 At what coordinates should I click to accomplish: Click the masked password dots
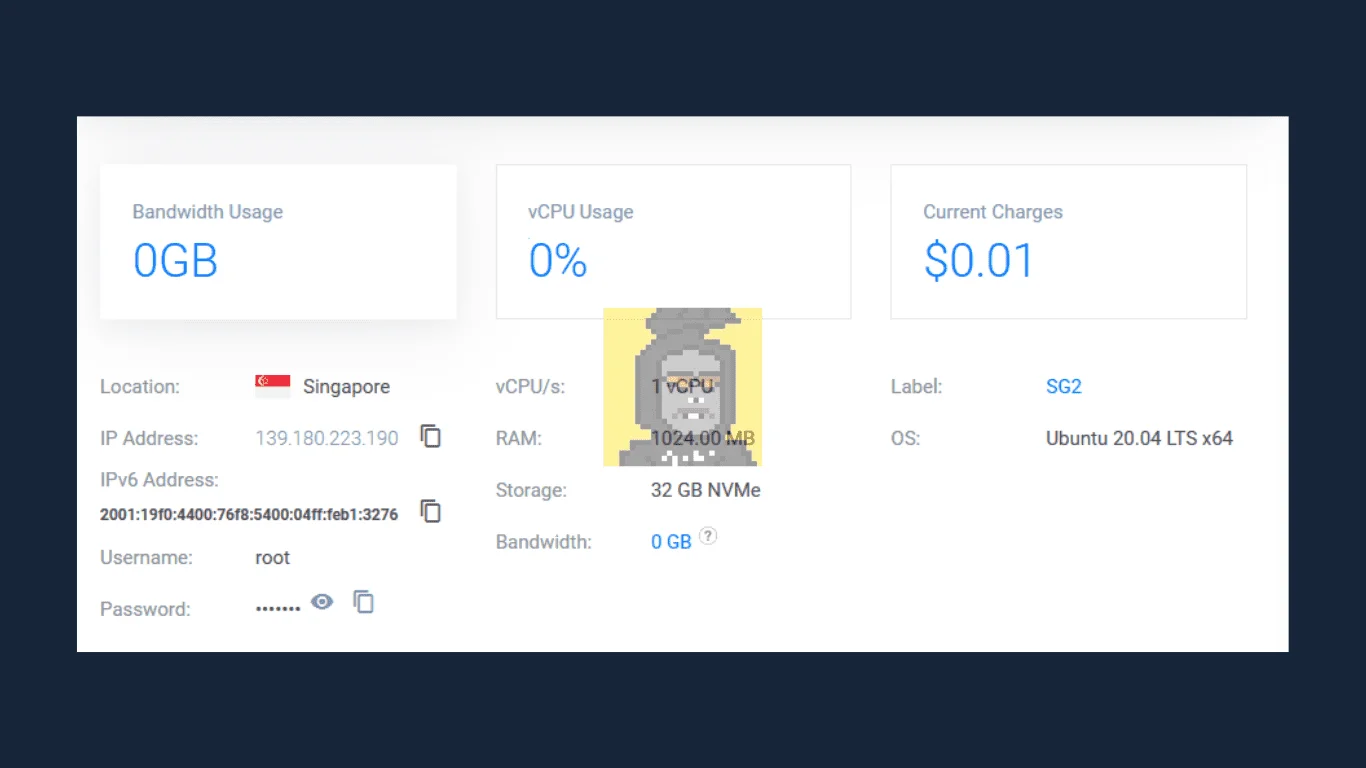click(x=278, y=608)
